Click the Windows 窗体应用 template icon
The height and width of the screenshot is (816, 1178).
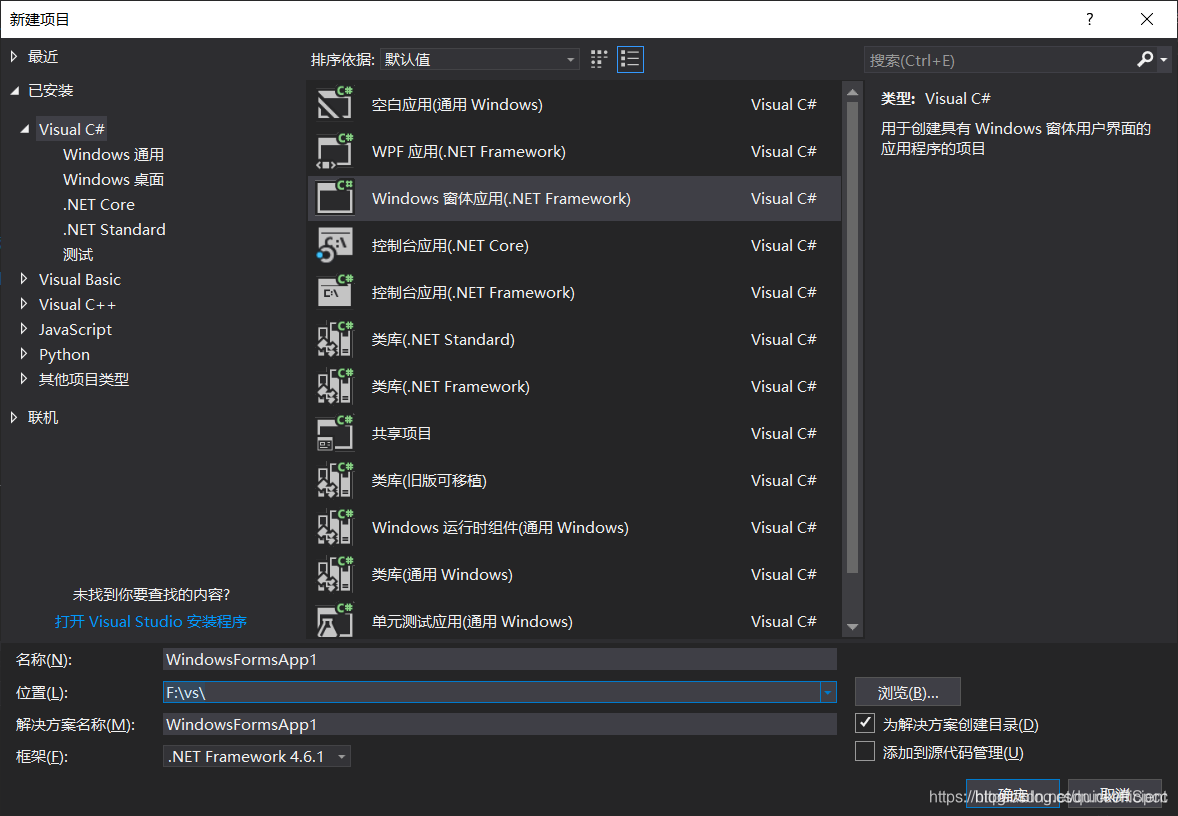coord(335,198)
